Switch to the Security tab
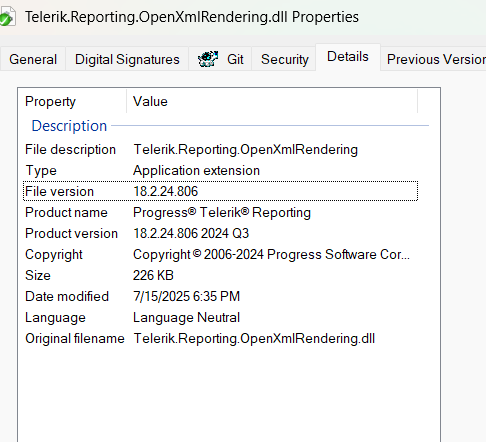Viewport: 486px width, 442px height. click(x=285, y=59)
